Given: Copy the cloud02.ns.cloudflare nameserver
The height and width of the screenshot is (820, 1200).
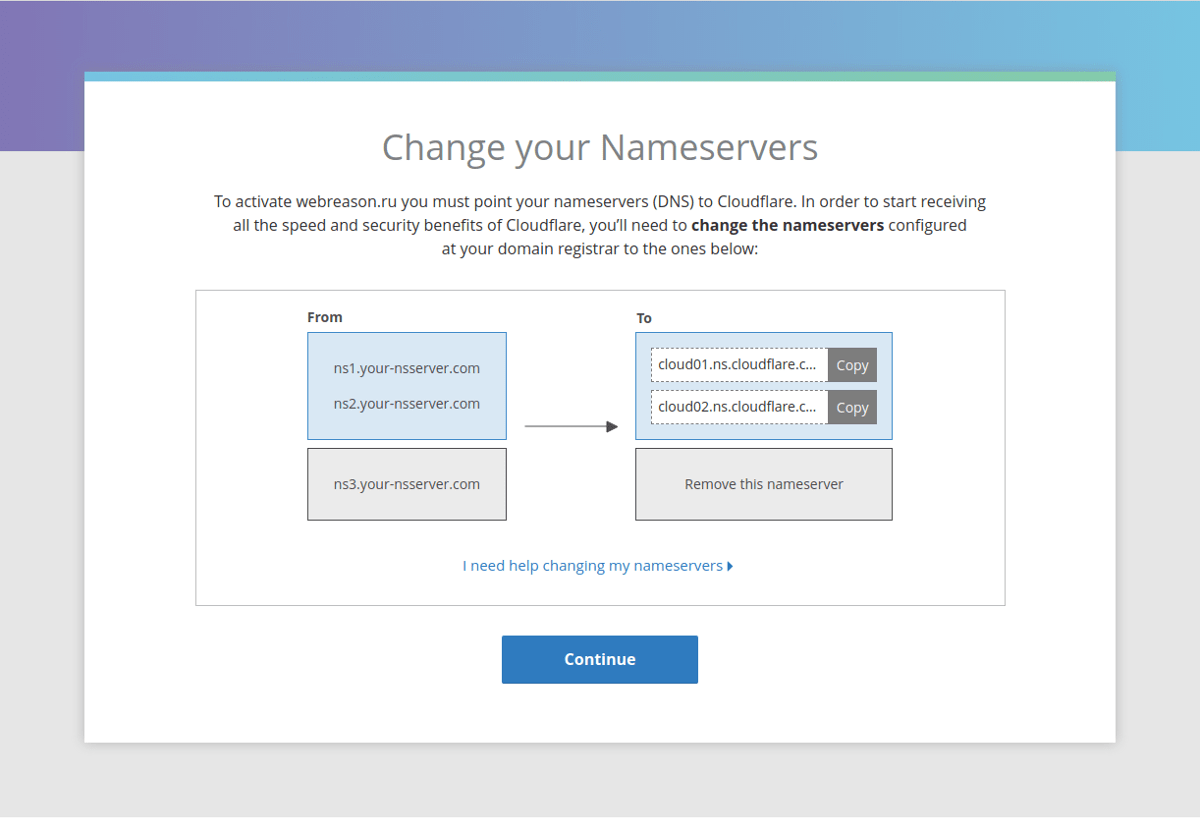Looking at the screenshot, I should coord(852,407).
